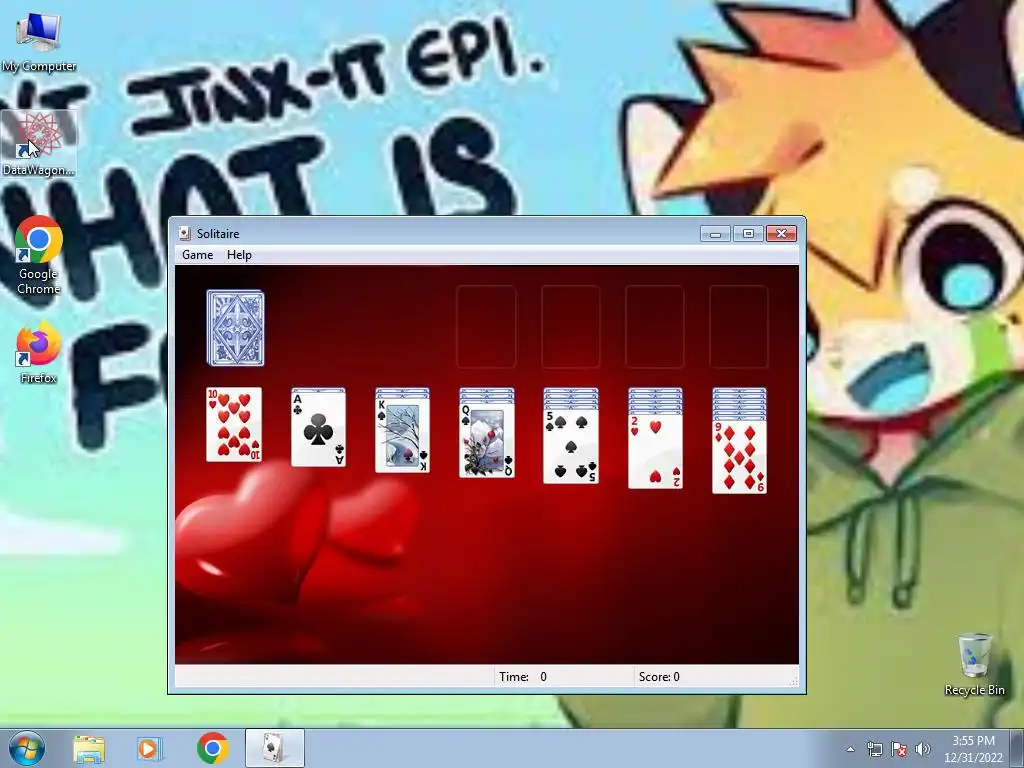Click the Show Desktop button
Image resolution: width=1024 pixels, height=768 pixels.
click(1017, 749)
